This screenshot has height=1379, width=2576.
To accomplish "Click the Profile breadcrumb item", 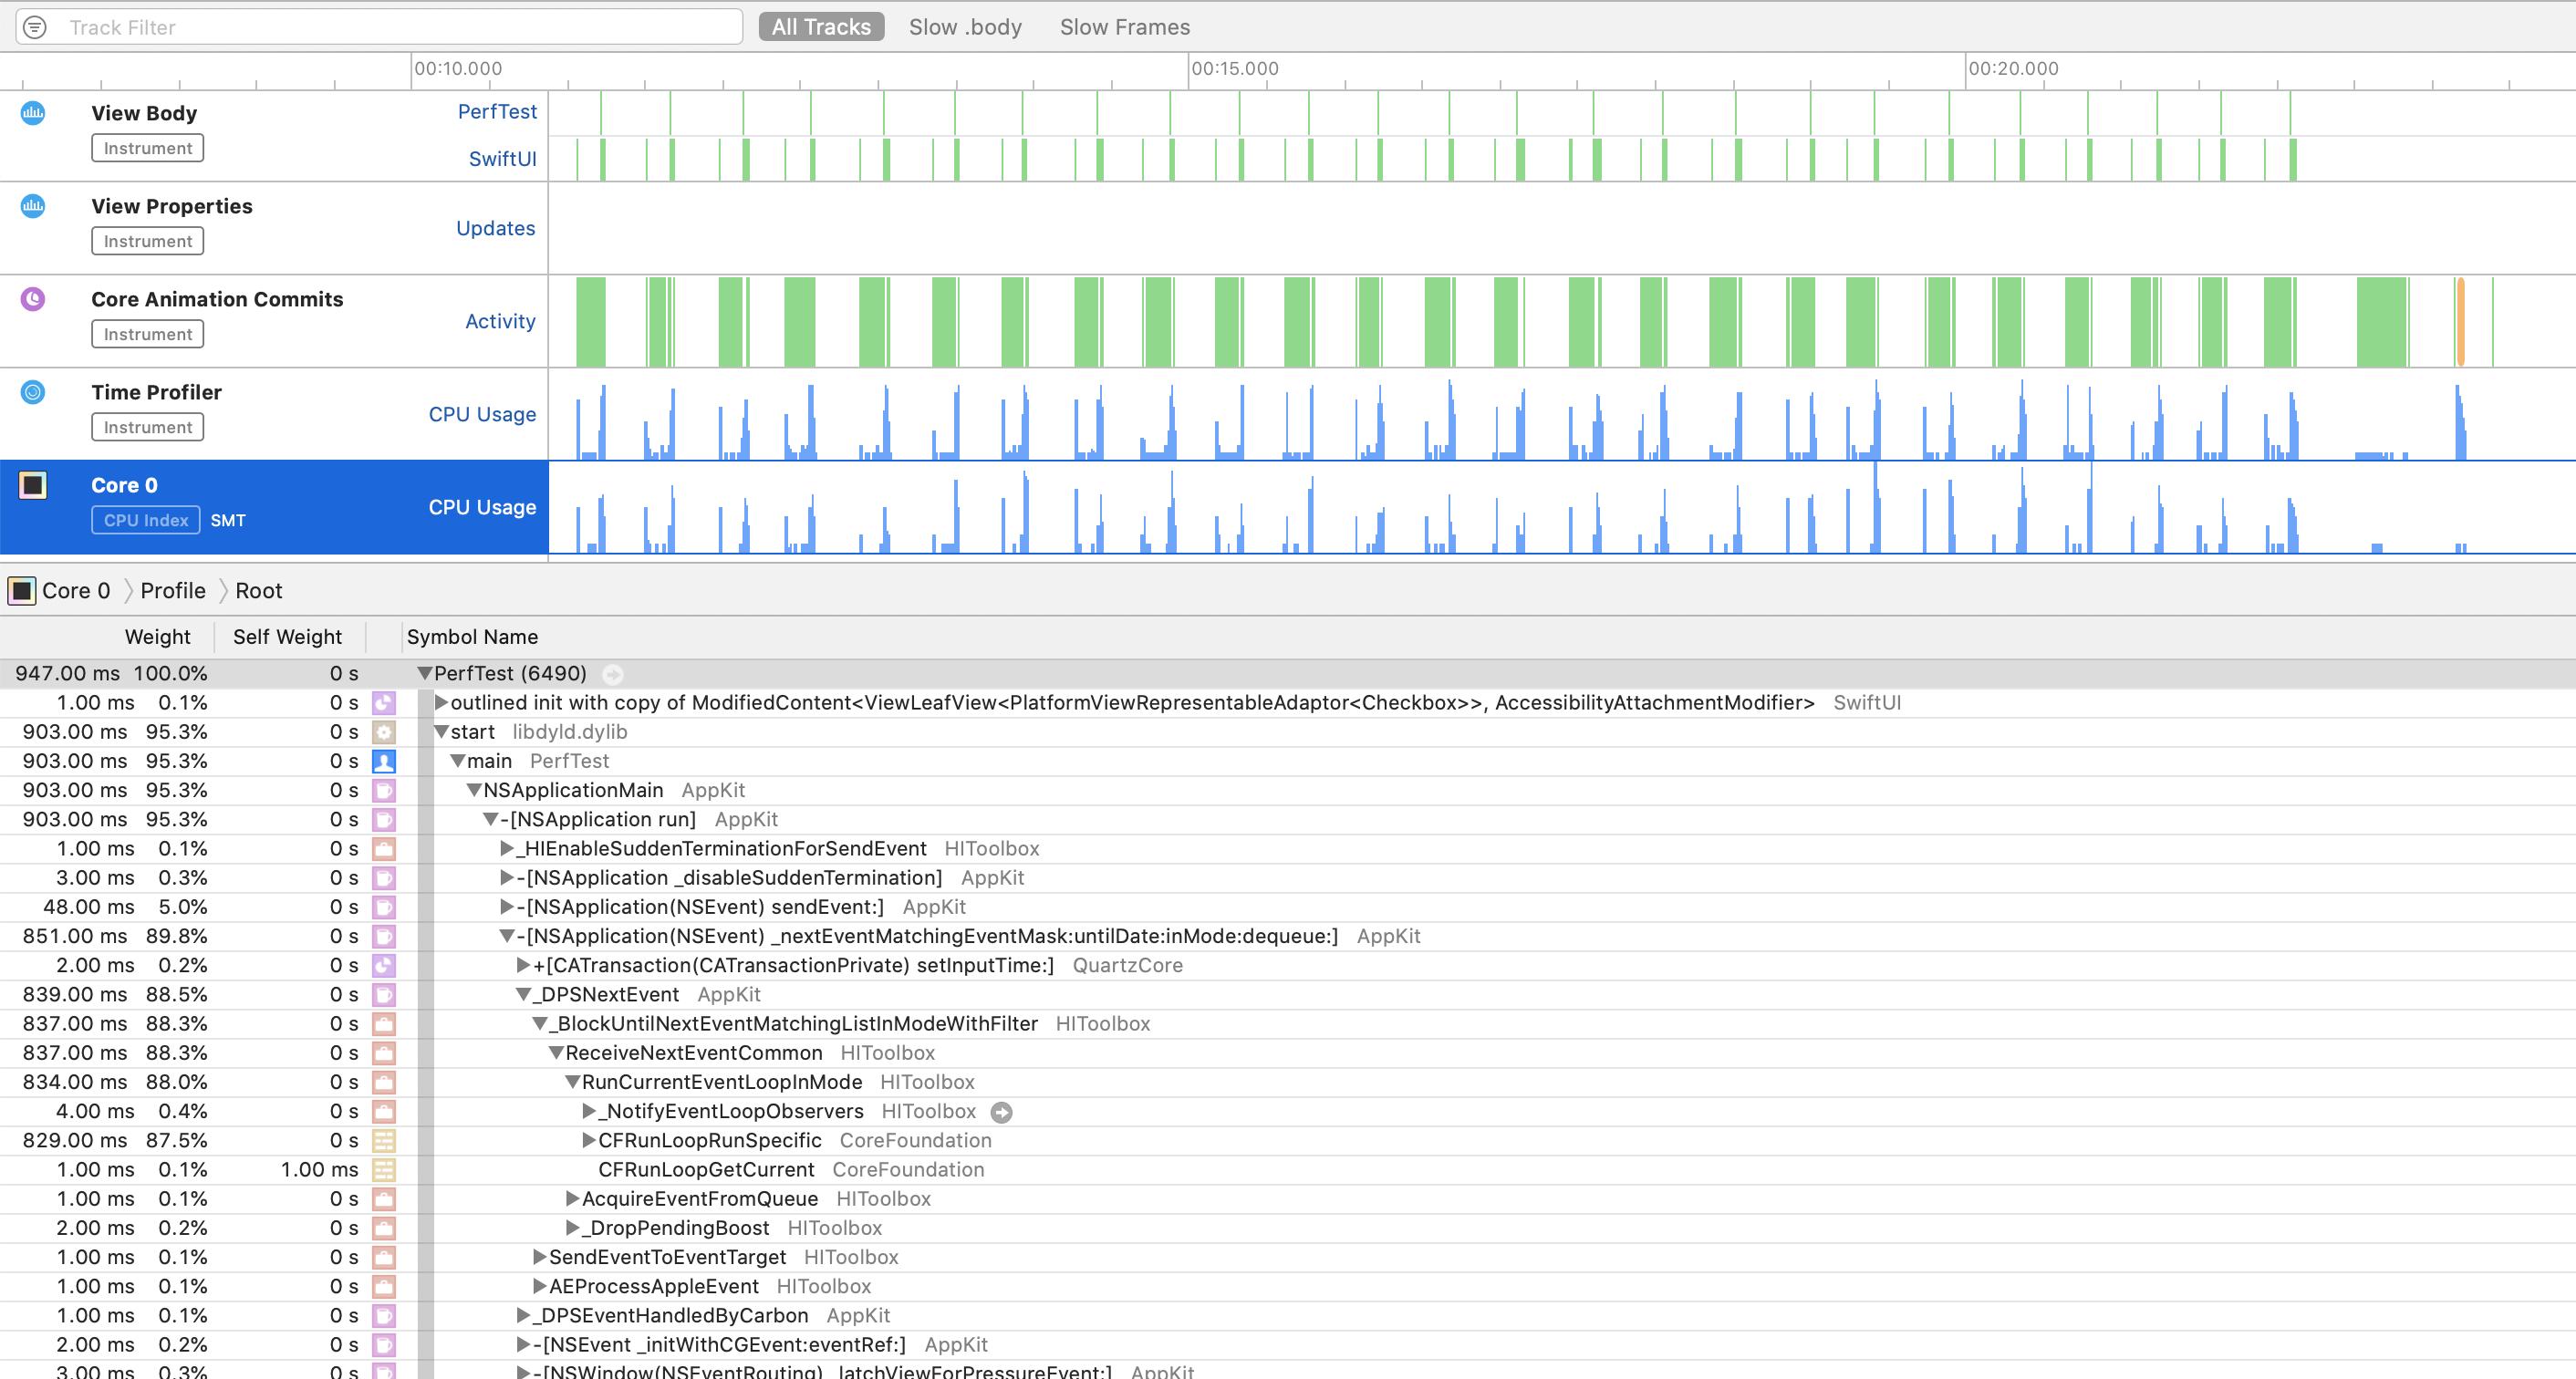I will [x=173, y=591].
